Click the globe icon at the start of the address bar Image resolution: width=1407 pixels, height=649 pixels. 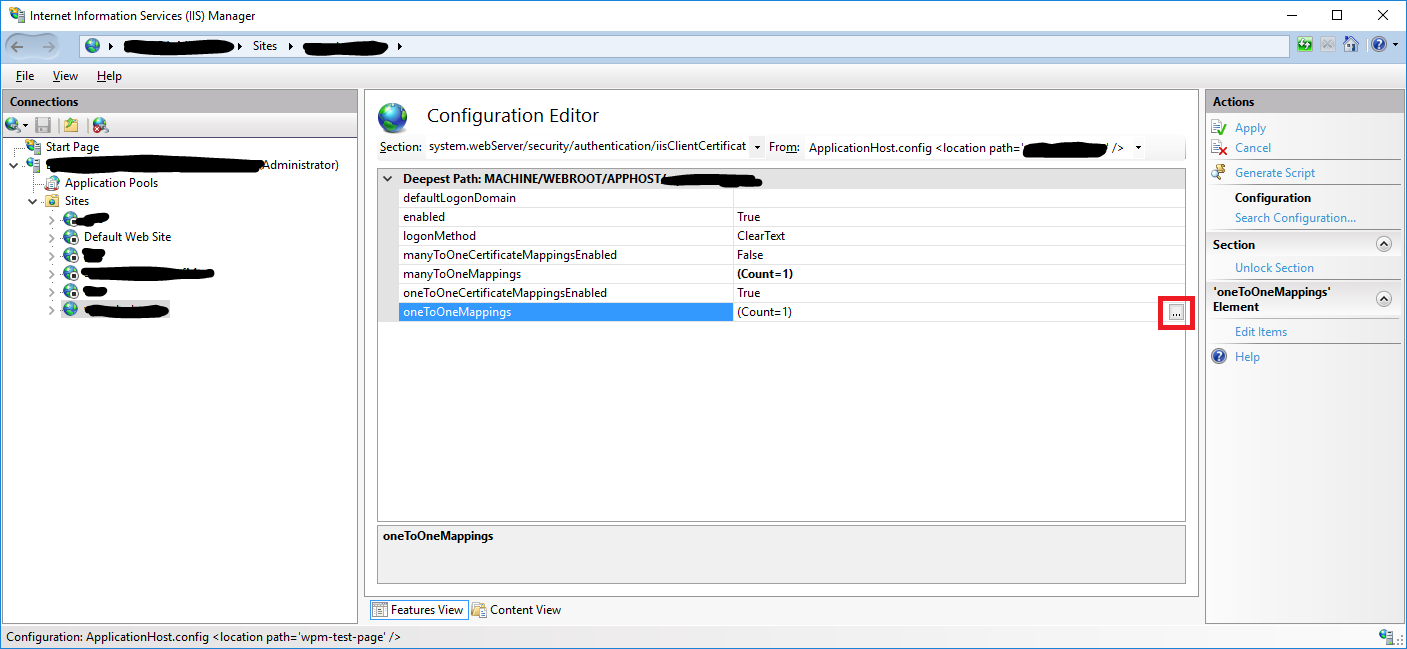pyautogui.click(x=93, y=46)
